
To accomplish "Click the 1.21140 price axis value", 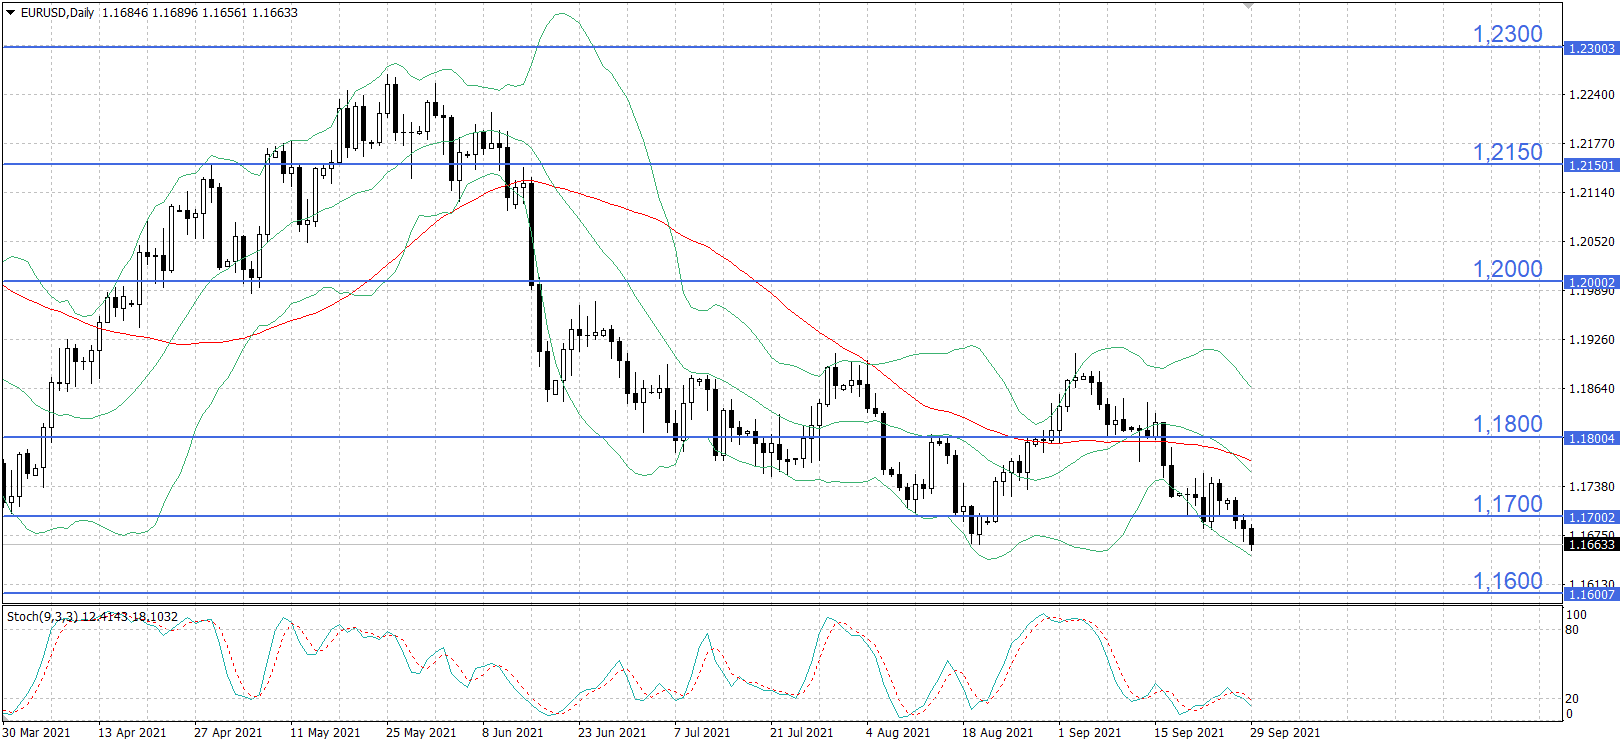I will coord(1592,193).
